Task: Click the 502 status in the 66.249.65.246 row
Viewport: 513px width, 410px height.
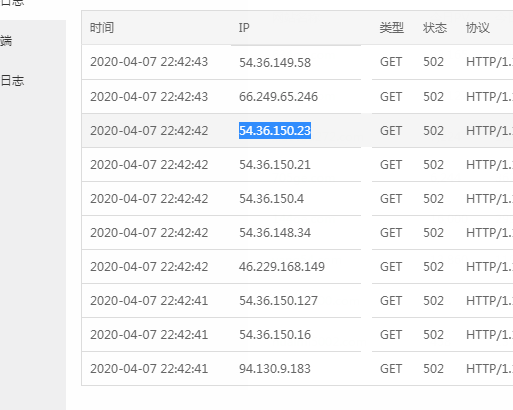Action: click(x=433, y=97)
